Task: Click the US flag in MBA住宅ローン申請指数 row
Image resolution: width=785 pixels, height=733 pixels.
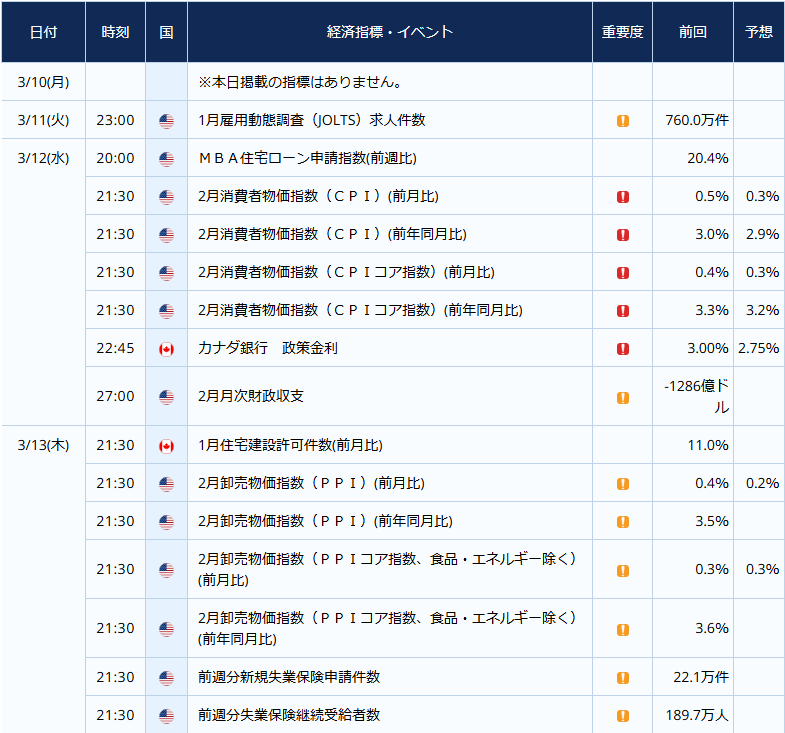Action: pos(166,159)
